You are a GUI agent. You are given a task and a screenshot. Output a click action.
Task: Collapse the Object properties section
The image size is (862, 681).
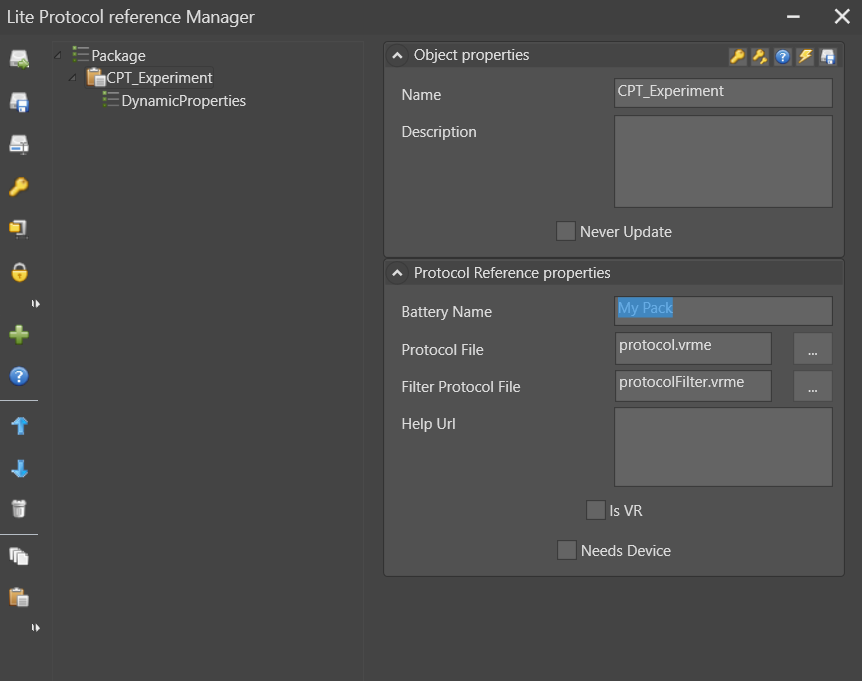point(397,56)
